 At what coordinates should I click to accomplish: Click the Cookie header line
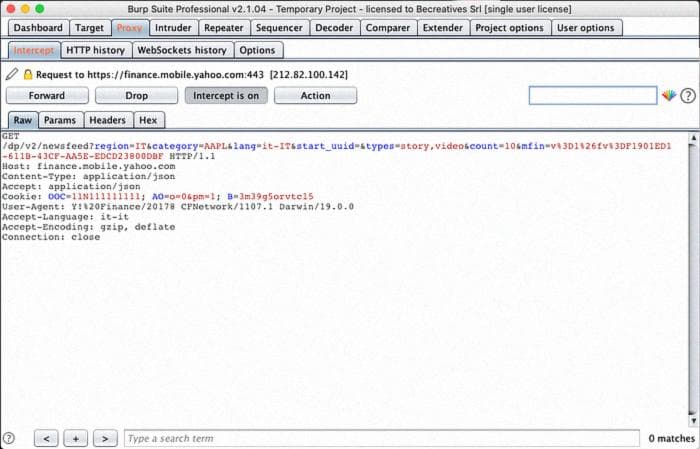pyautogui.click(x=158, y=196)
